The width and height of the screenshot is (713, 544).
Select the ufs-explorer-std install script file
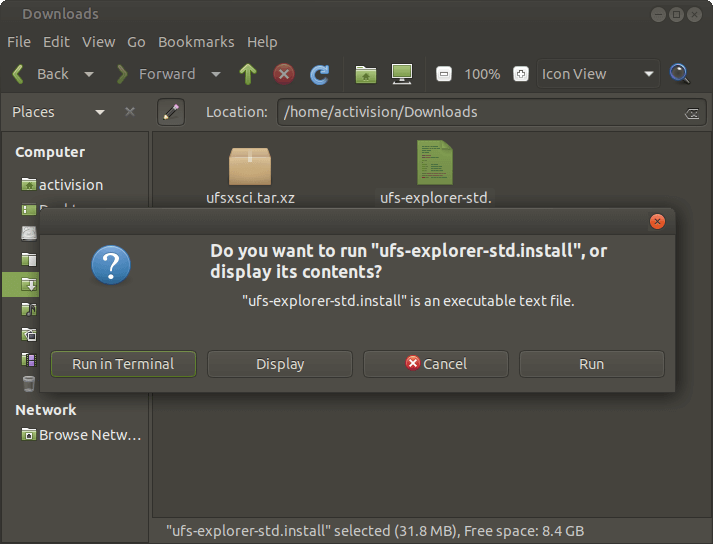pyautogui.click(x=435, y=173)
